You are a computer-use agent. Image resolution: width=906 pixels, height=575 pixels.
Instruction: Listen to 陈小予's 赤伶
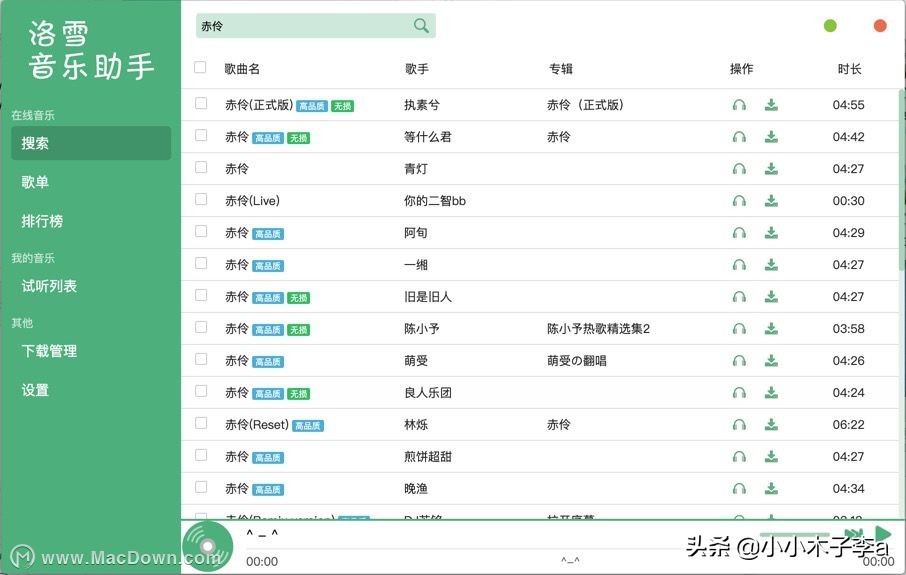pyautogui.click(x=739, y=329)
